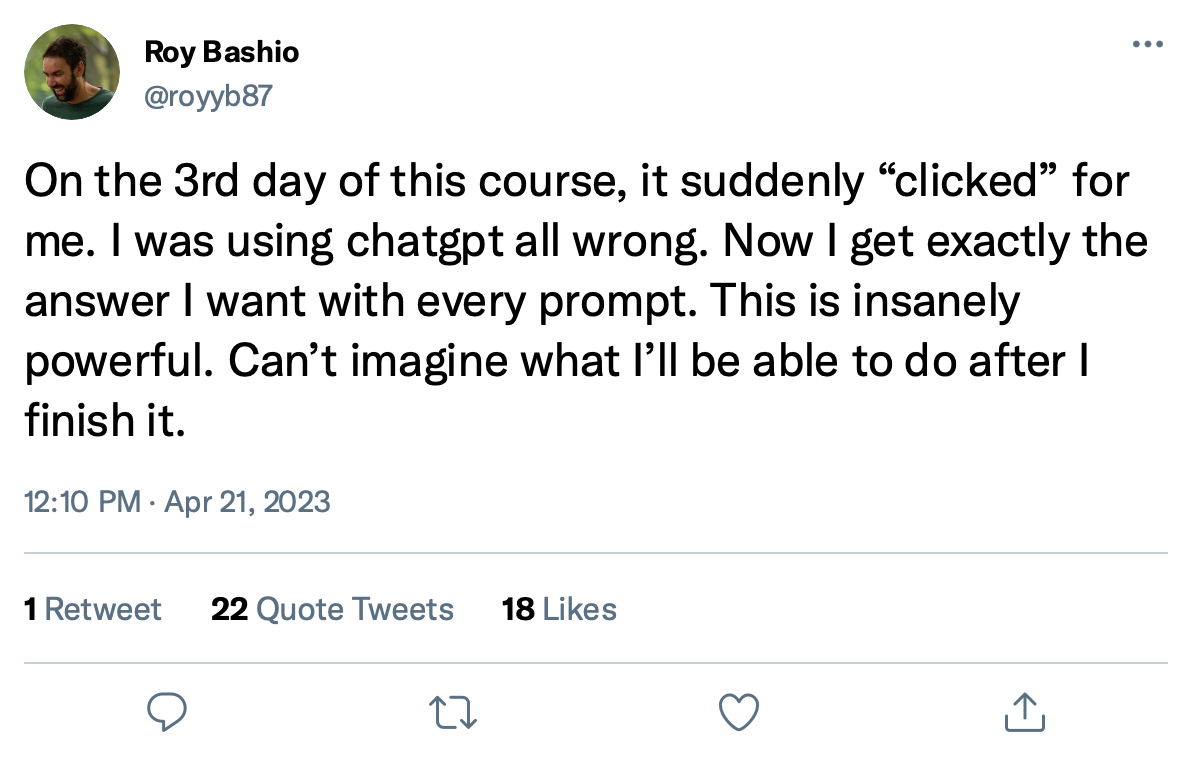
Task: Visit the @royyb87 handle link
Action: (x=208, y=96)
